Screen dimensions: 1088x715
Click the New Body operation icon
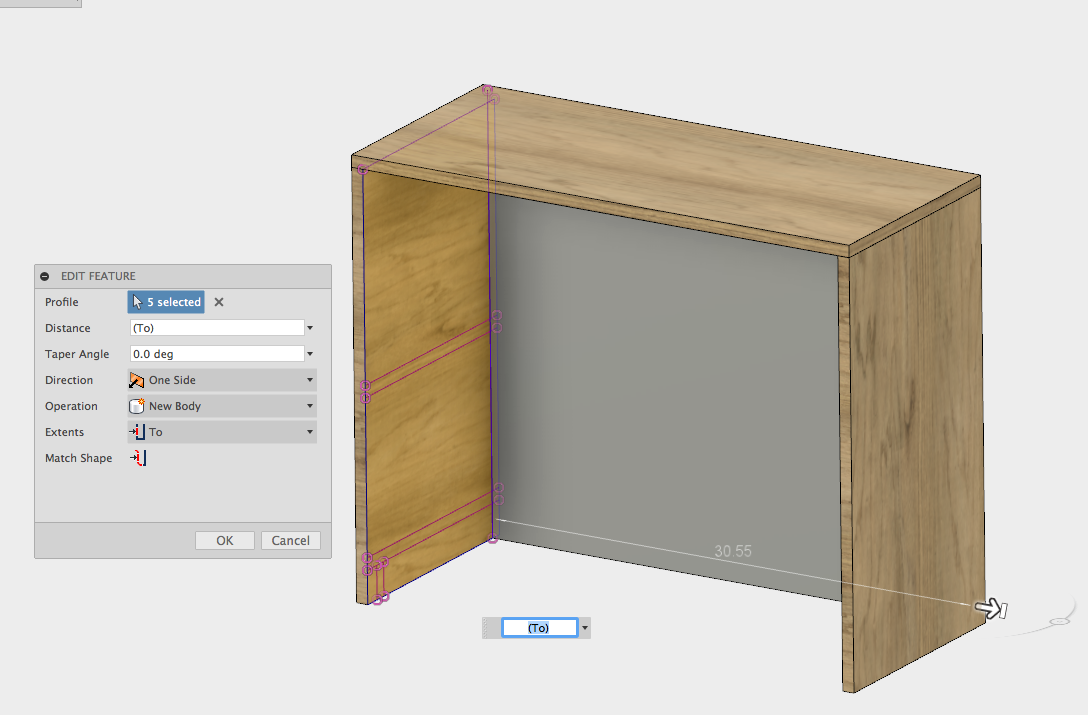coord(138,406)
